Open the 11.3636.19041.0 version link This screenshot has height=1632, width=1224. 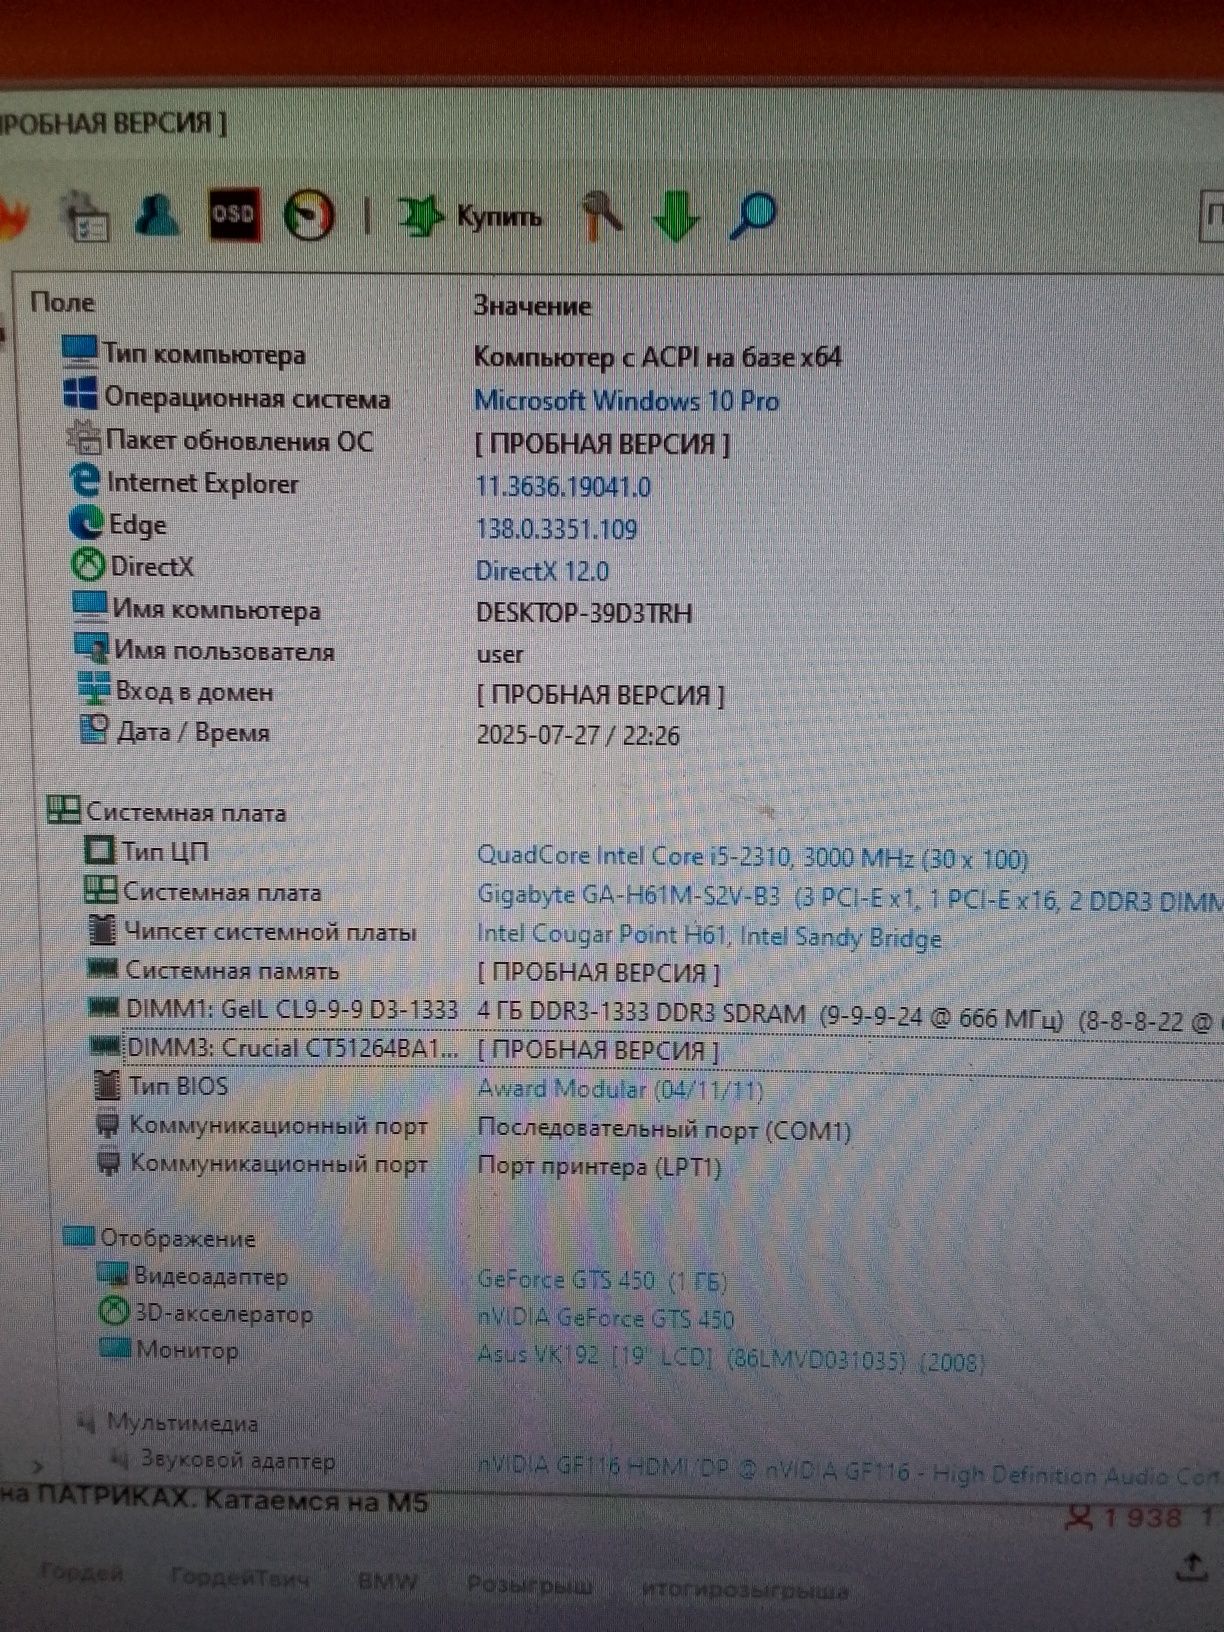coord(563,487)
